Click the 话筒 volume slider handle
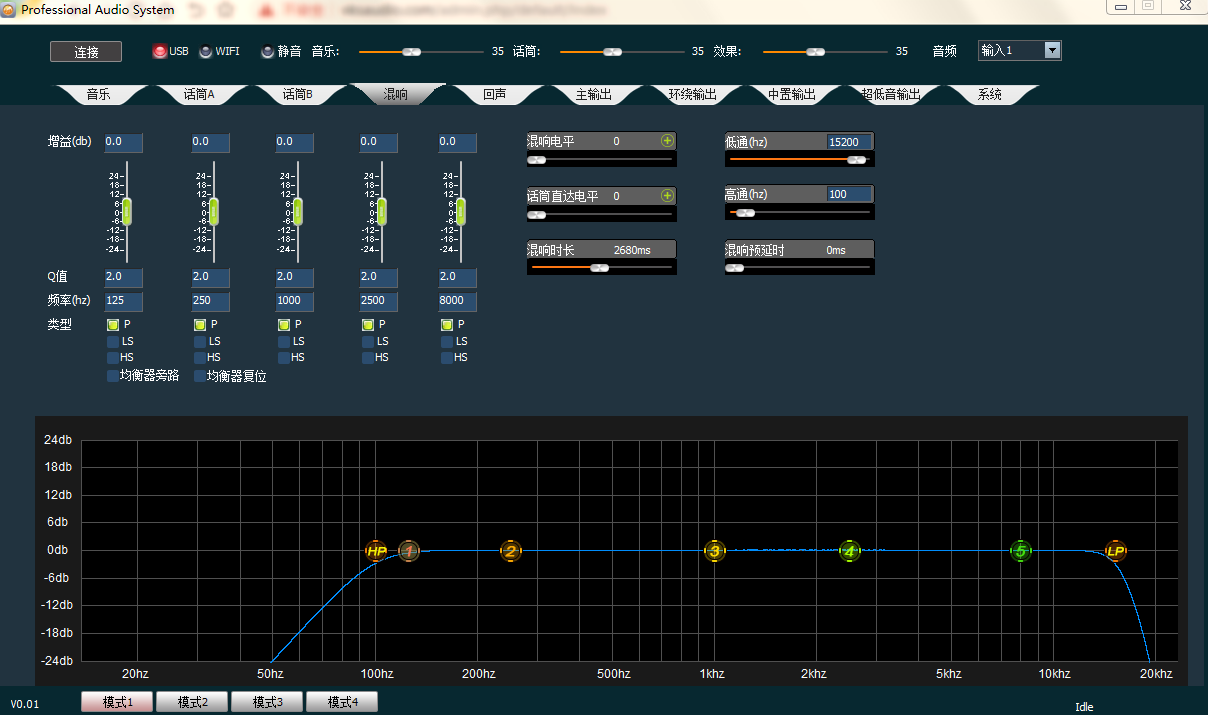Viewport: 1208px width, 715px height. [613, 51]
